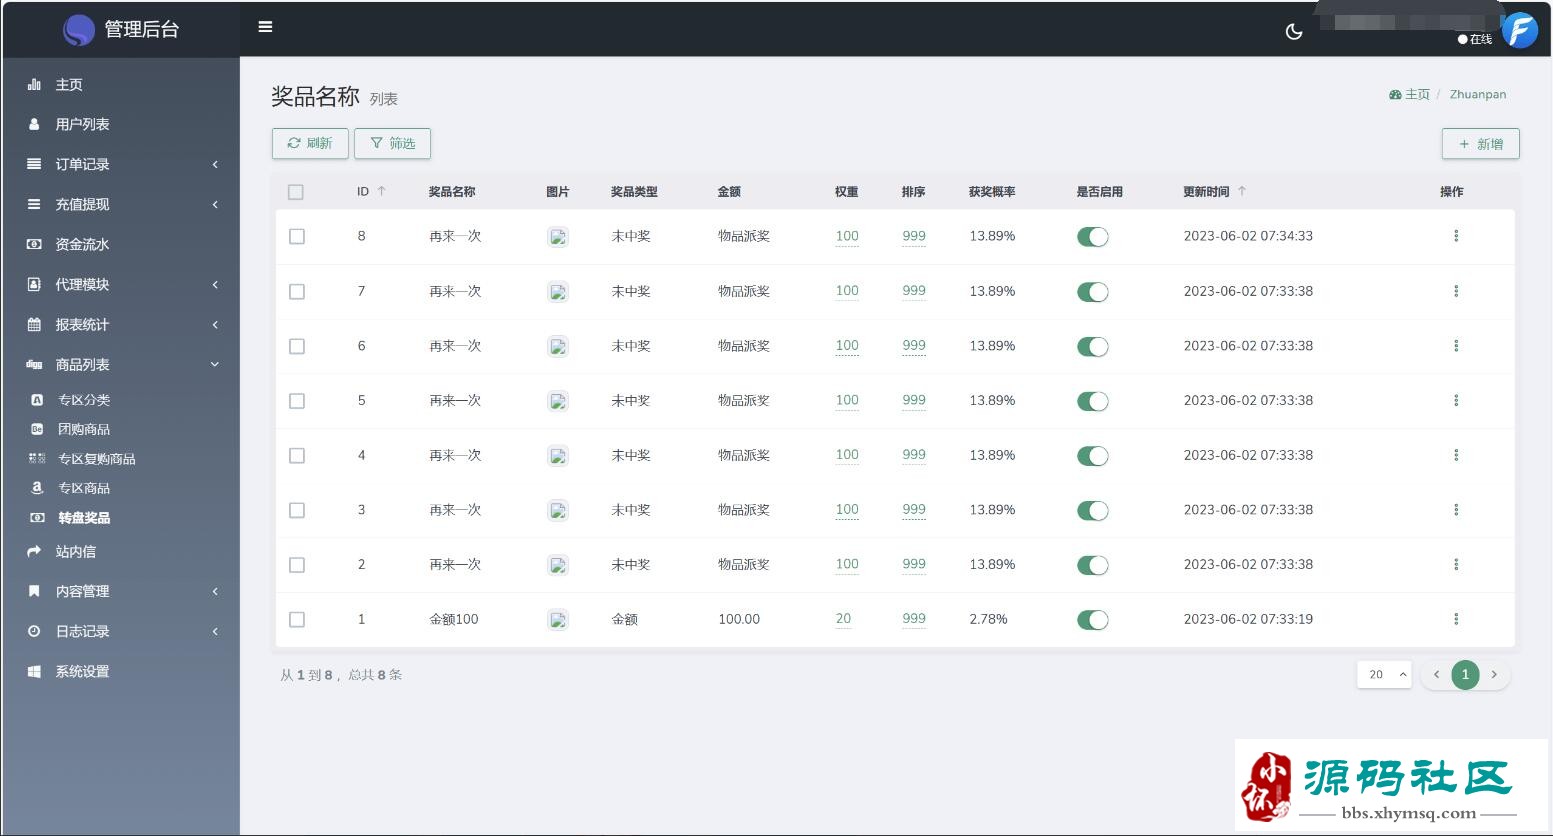Disable the 是否启用 switch for 金额100
This screenshot has height=836, width=1553.
[1093, 620]
